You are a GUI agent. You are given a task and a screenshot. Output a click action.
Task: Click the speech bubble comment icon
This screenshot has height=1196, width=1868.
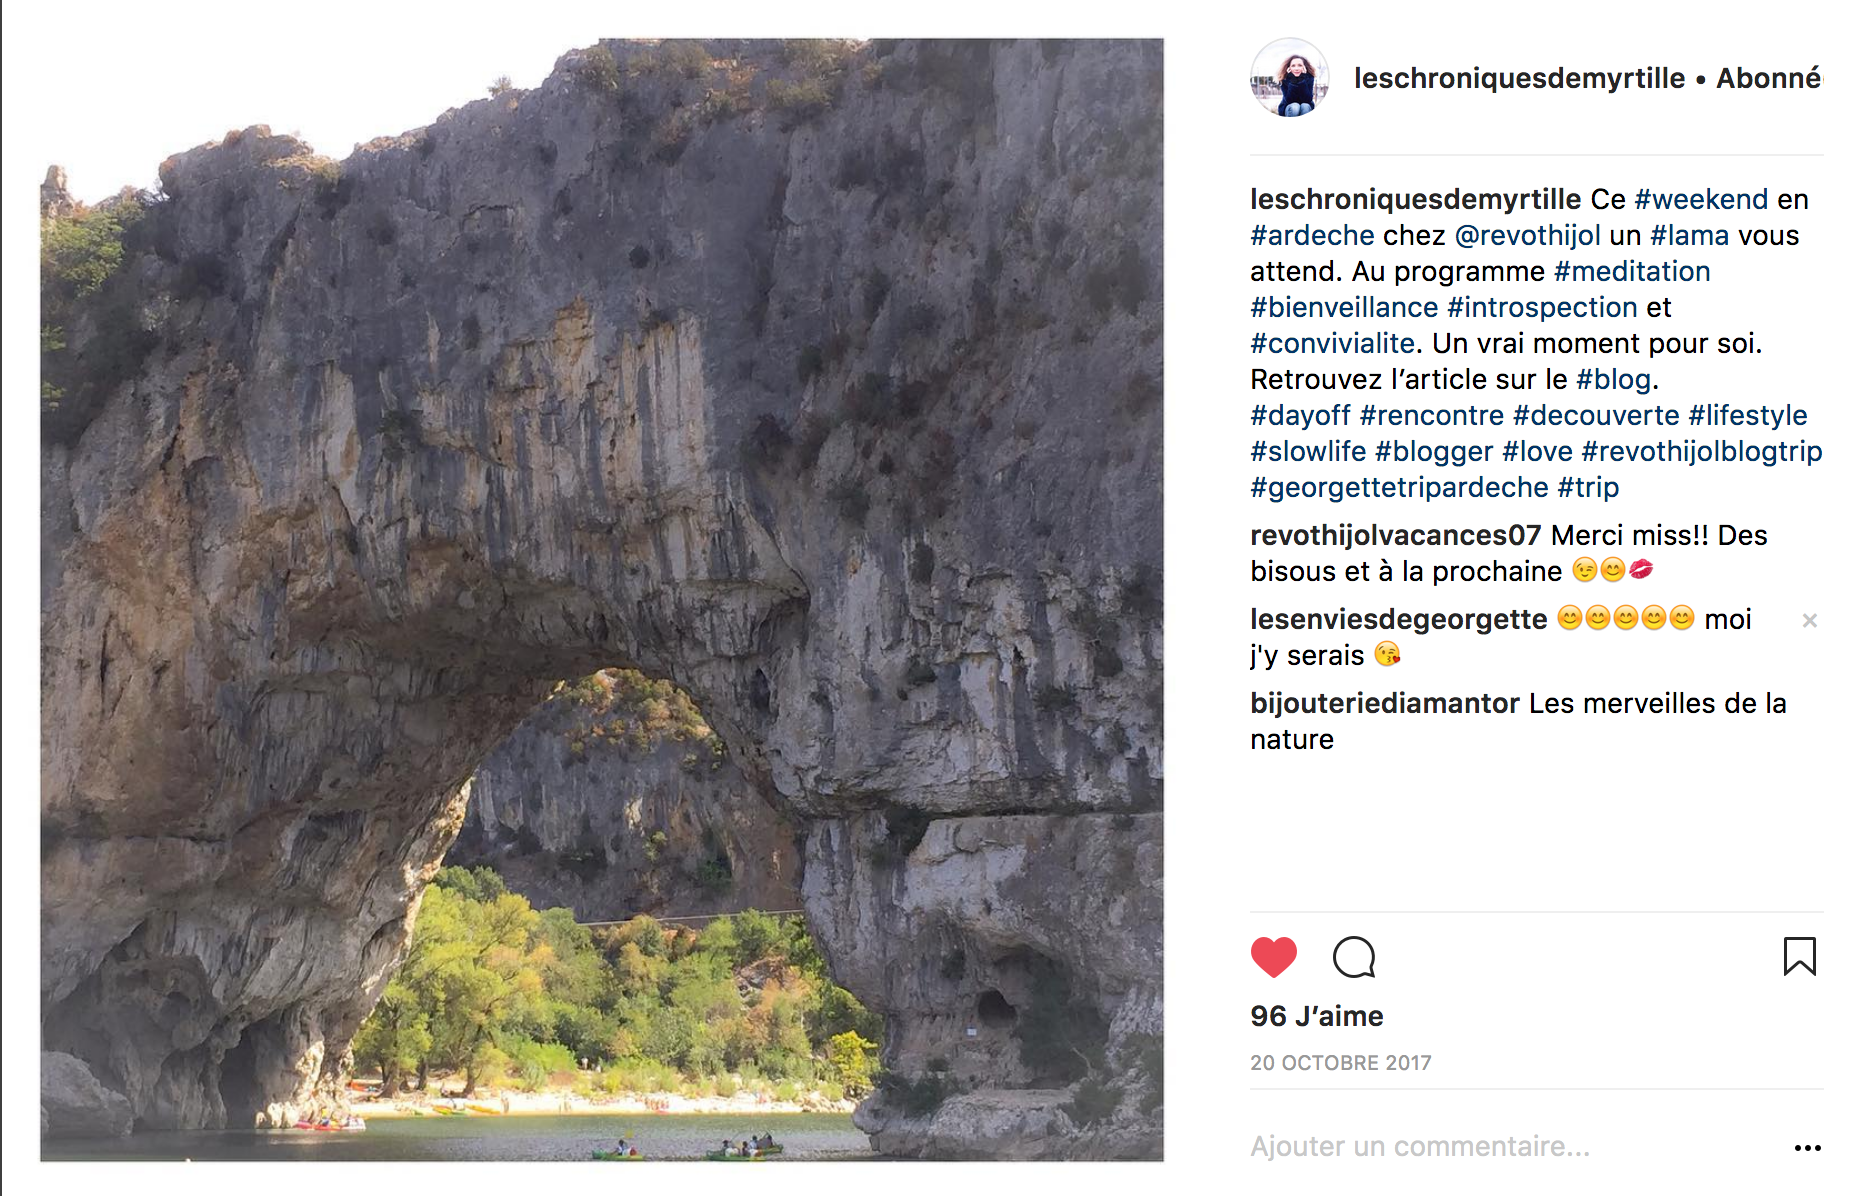[x=1354, y=957]
